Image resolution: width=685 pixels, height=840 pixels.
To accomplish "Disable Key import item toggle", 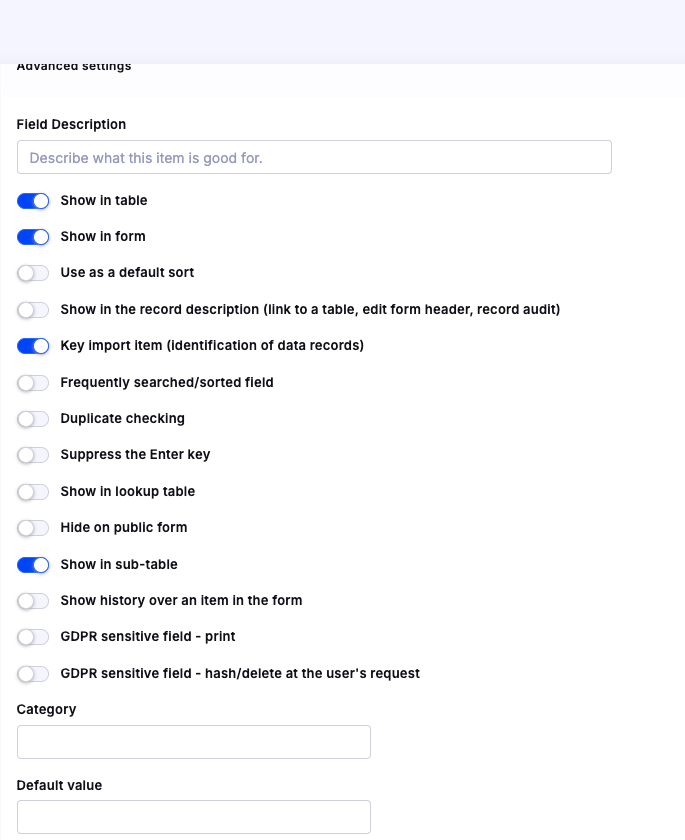I will point(33,346).
